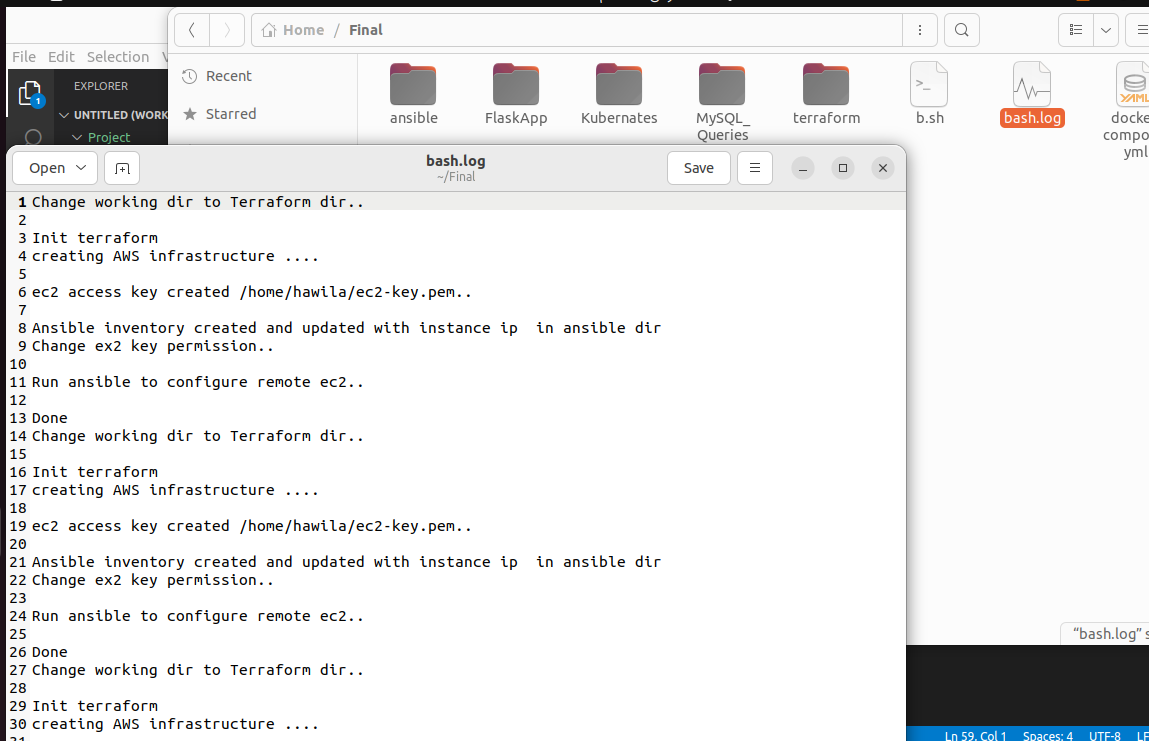Select the b.sh script file
The width and height of the screenshot is (1149, 741).
929,94
